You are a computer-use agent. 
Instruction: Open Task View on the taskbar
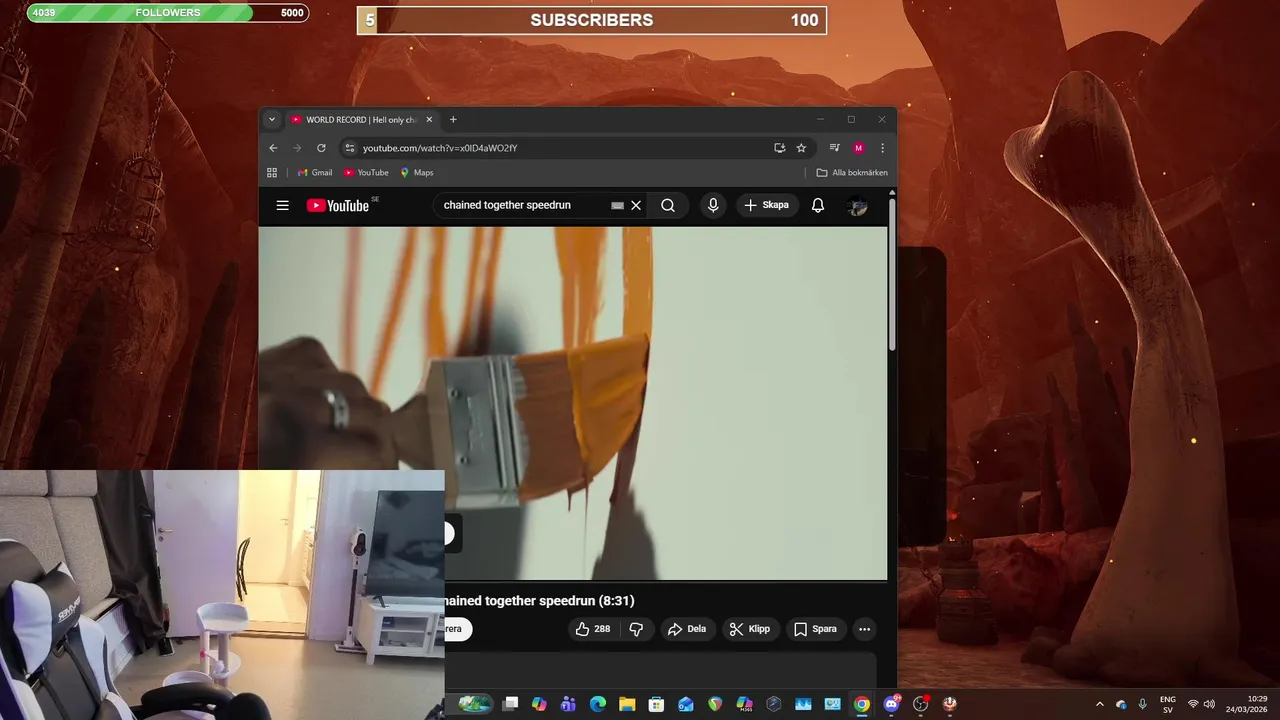[x=510, y=704]
